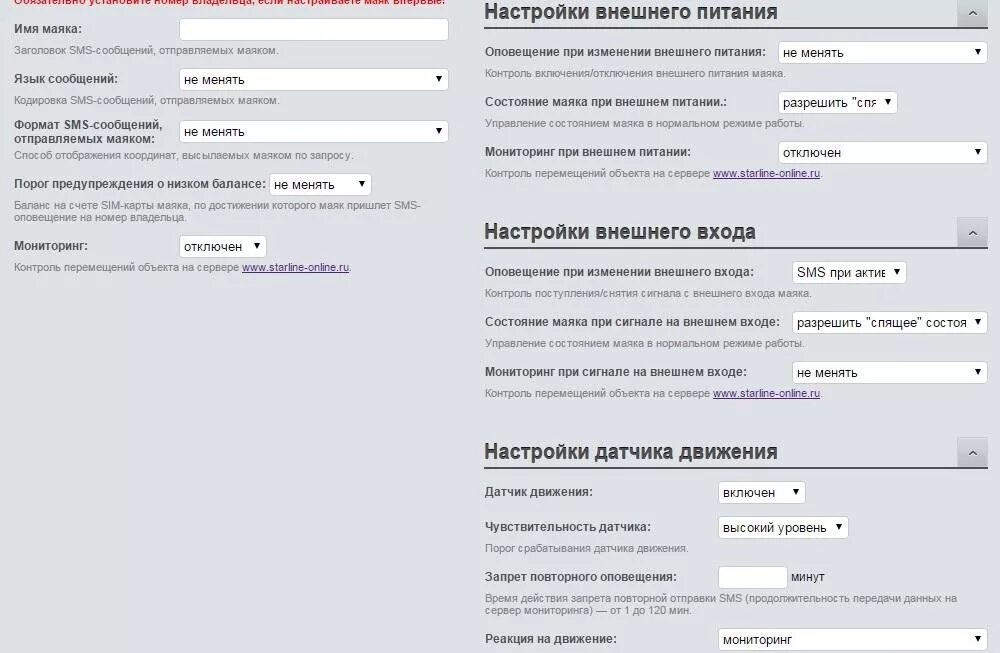Open the Порог предупреждения о низком балансе dropdown
Screen dimensions: 1000x653
320,184
